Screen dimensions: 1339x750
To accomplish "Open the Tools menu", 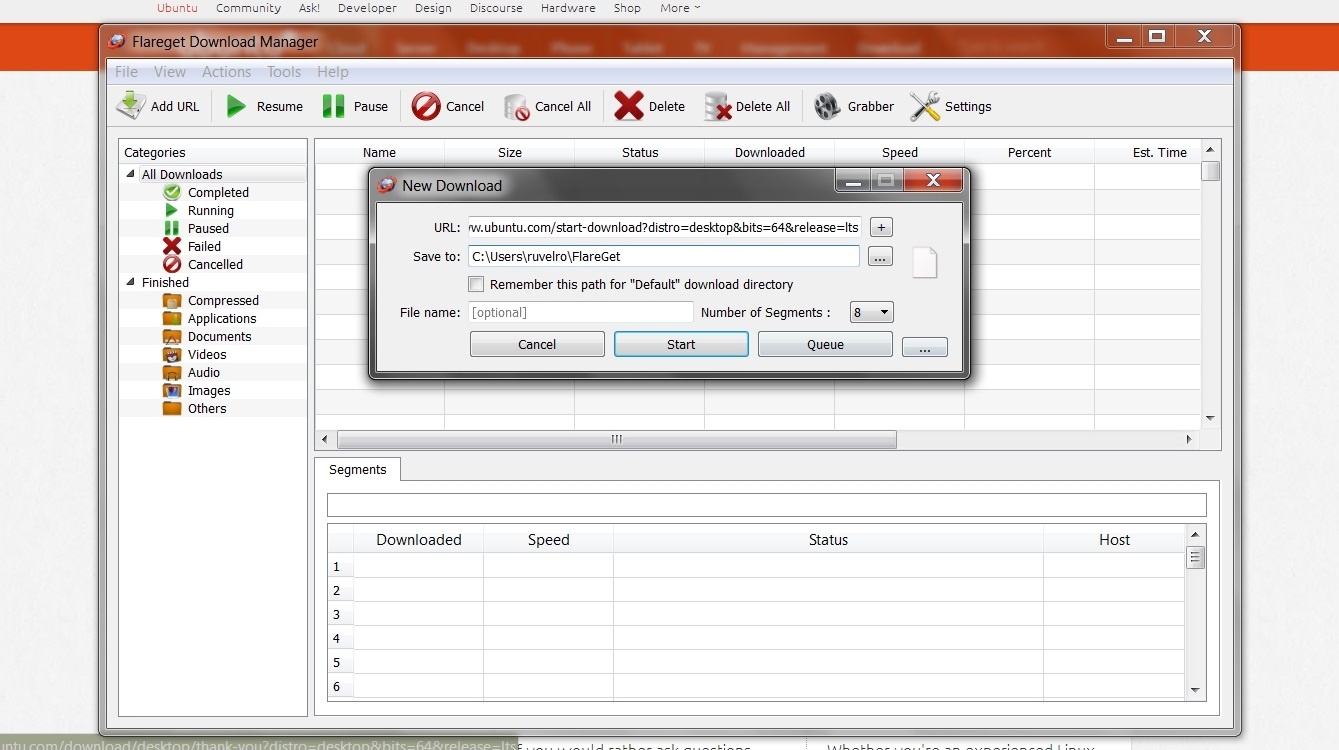I will point(284,72).
